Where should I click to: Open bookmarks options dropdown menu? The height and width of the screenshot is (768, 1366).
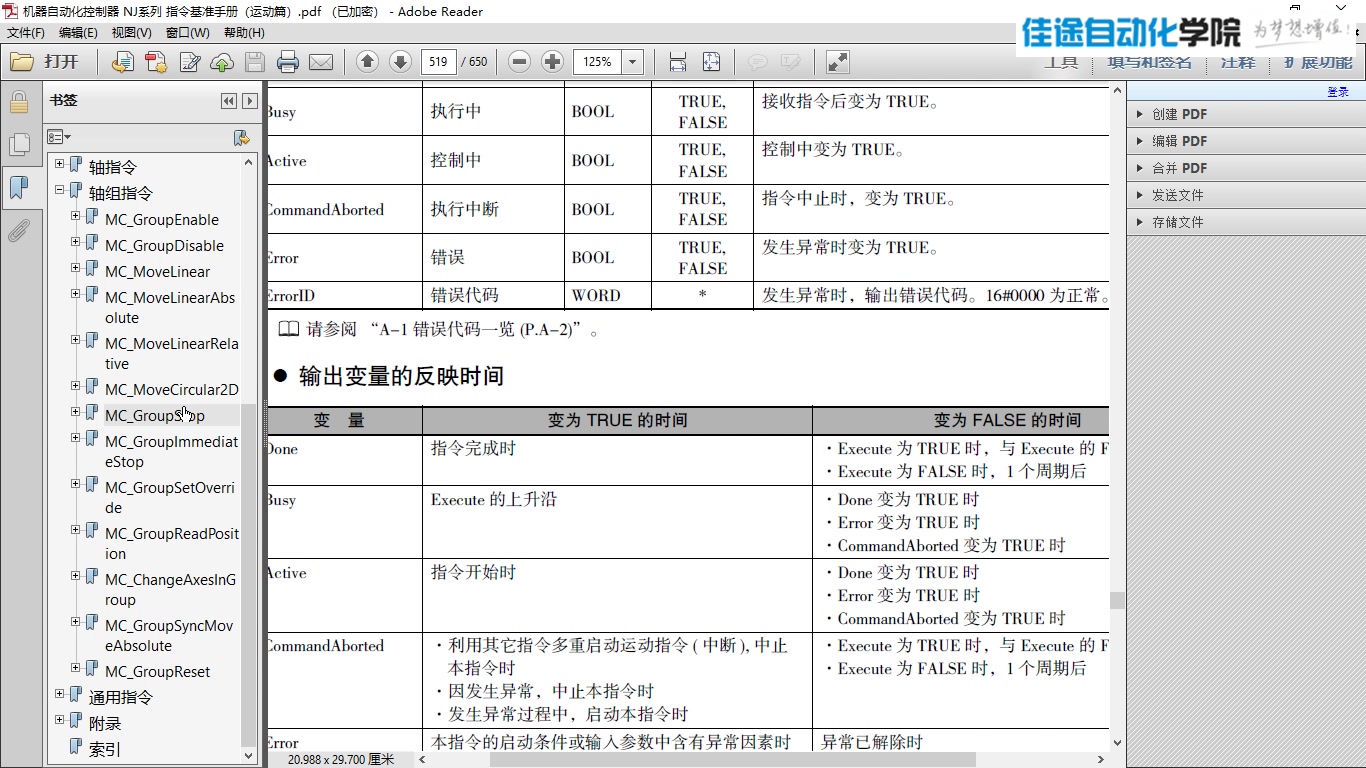[59, 137]
